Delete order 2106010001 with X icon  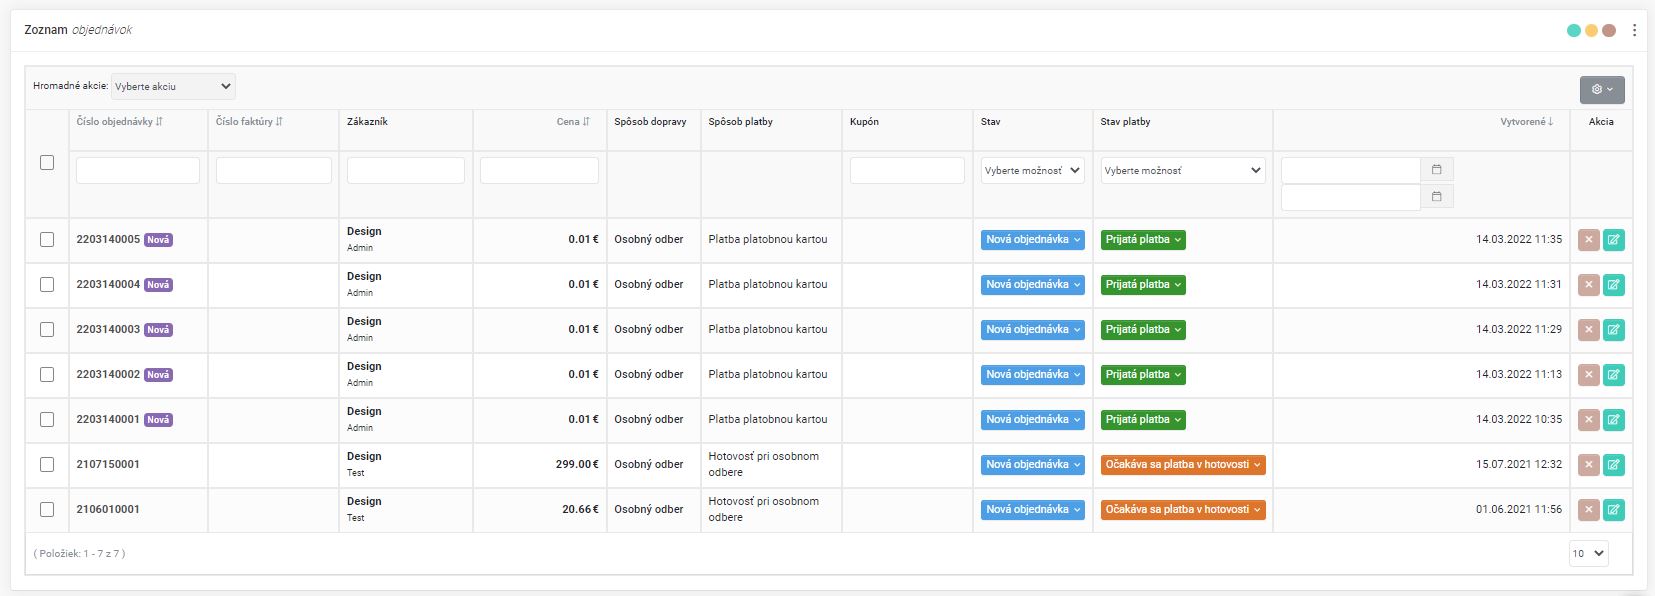(1588, 510)
